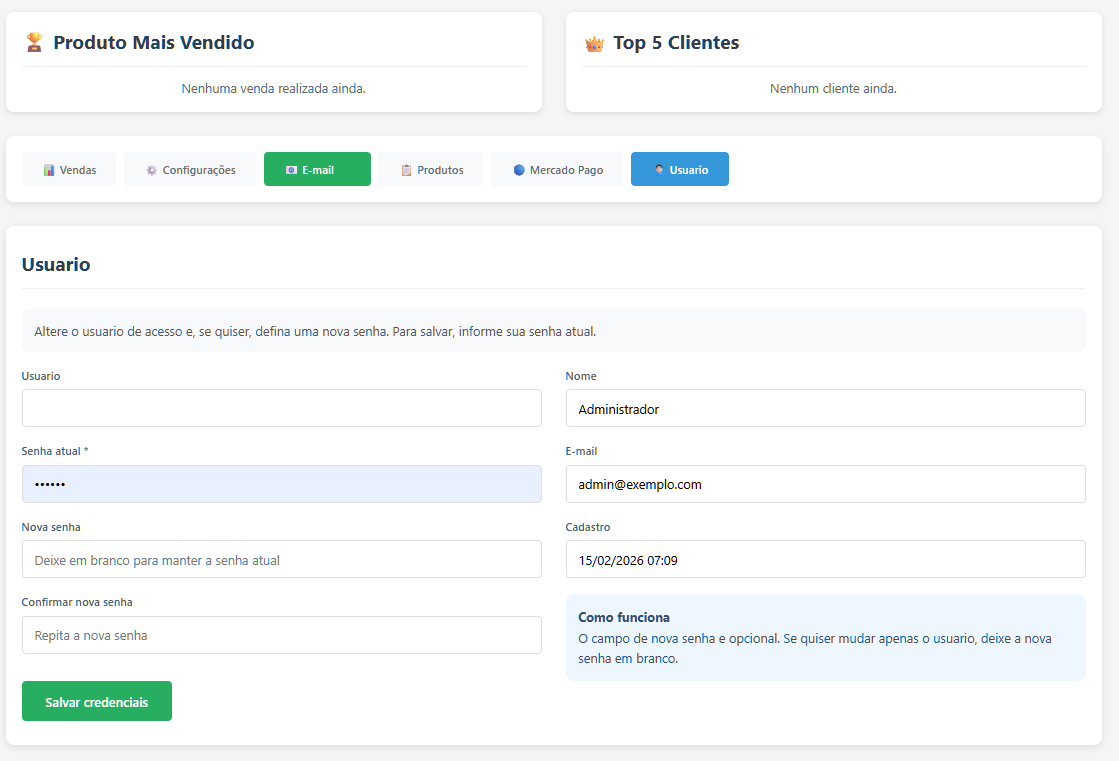The width and height of the screenshot is (1119, 761).
Task: Click the globe icon on Mercado Pago tab
Action: point(519,169)
